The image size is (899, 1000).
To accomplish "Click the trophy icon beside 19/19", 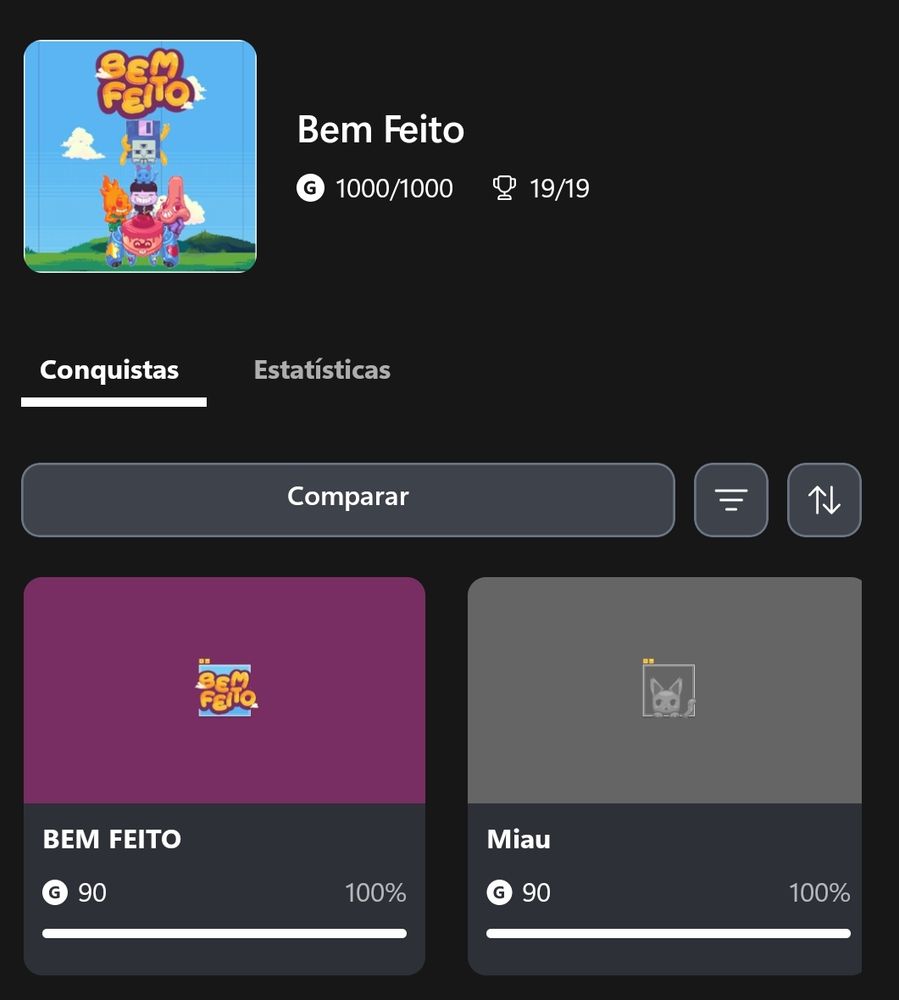I will [x=504, y=188].
